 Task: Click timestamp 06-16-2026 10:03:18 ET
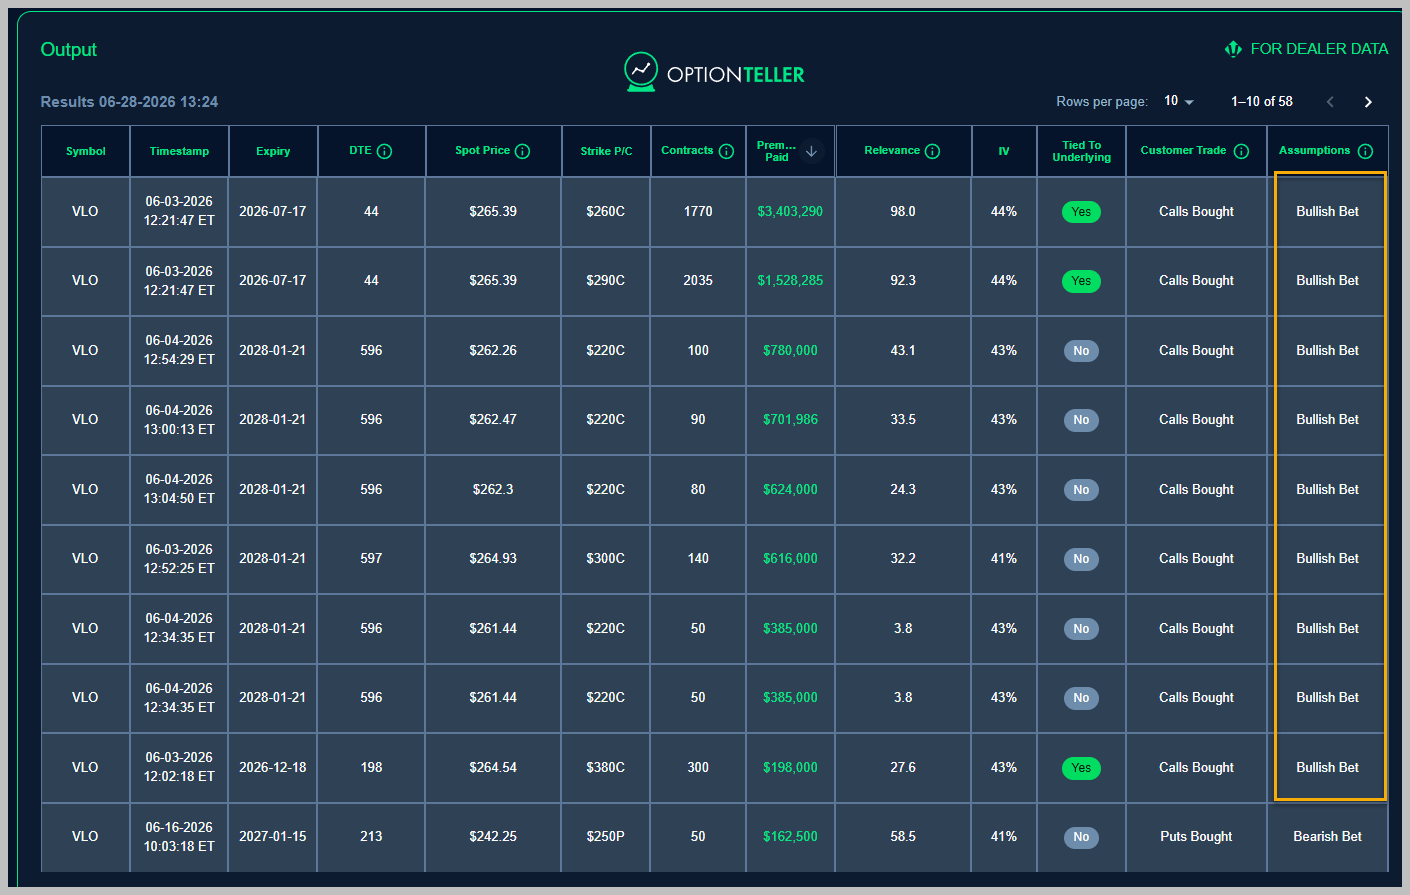pyautogui.click(x=179, y=836)
